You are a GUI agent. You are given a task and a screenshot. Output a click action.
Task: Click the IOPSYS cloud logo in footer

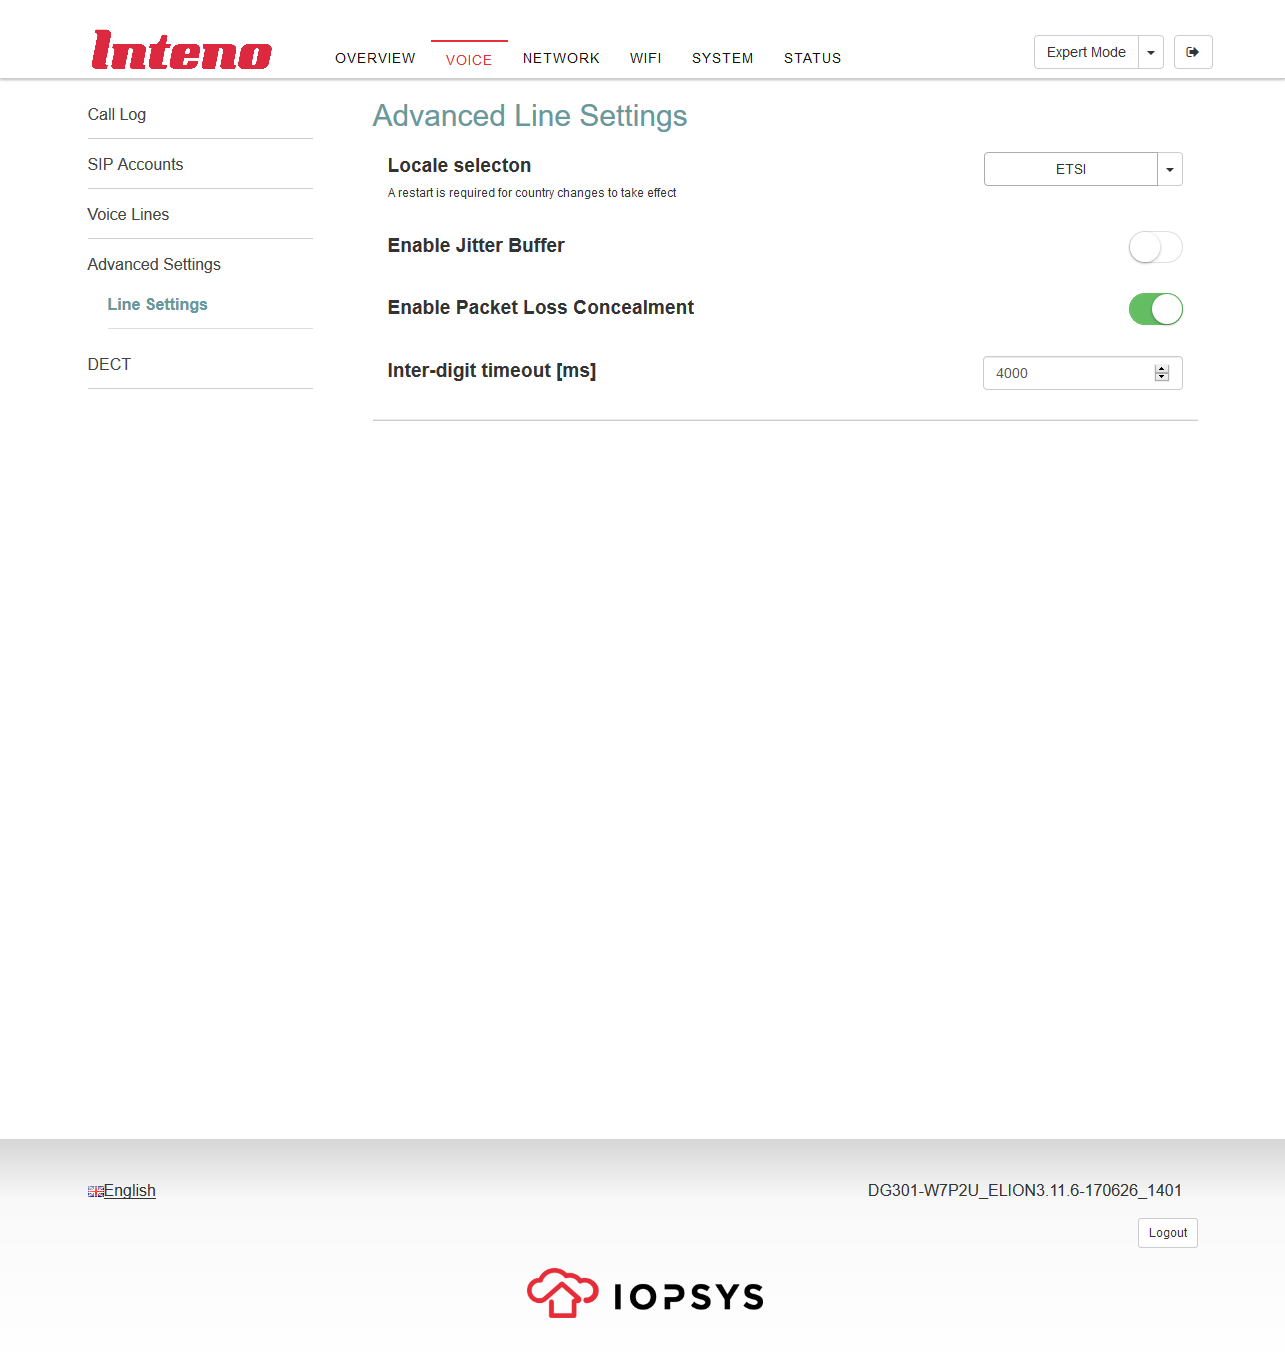click(x=645, y=1294)
